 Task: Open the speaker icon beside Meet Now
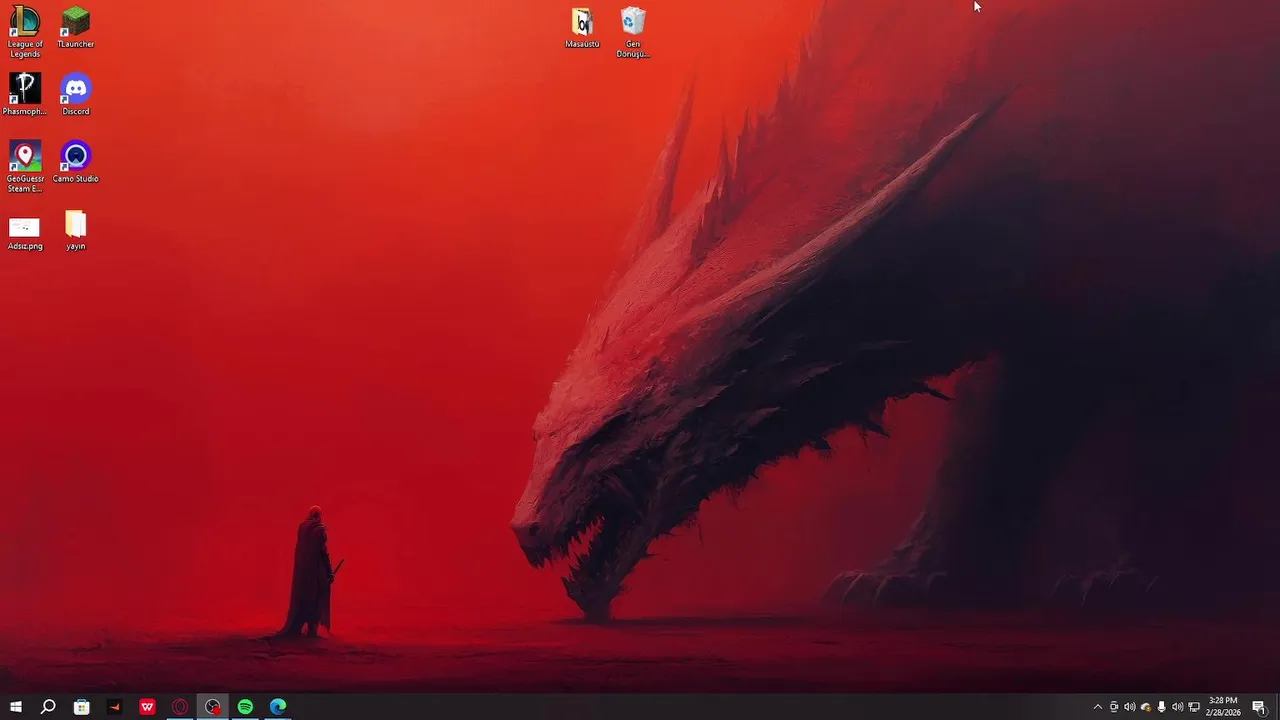[x=1130, y=707]
